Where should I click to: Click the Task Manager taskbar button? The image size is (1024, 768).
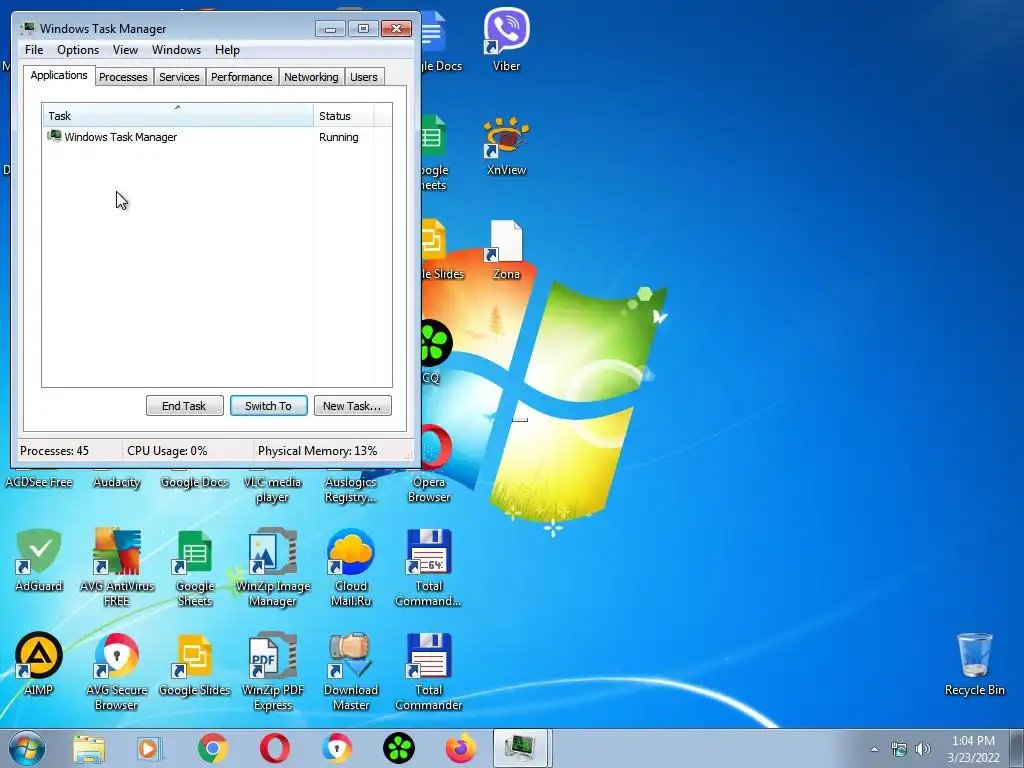click(x=521, y=748)
